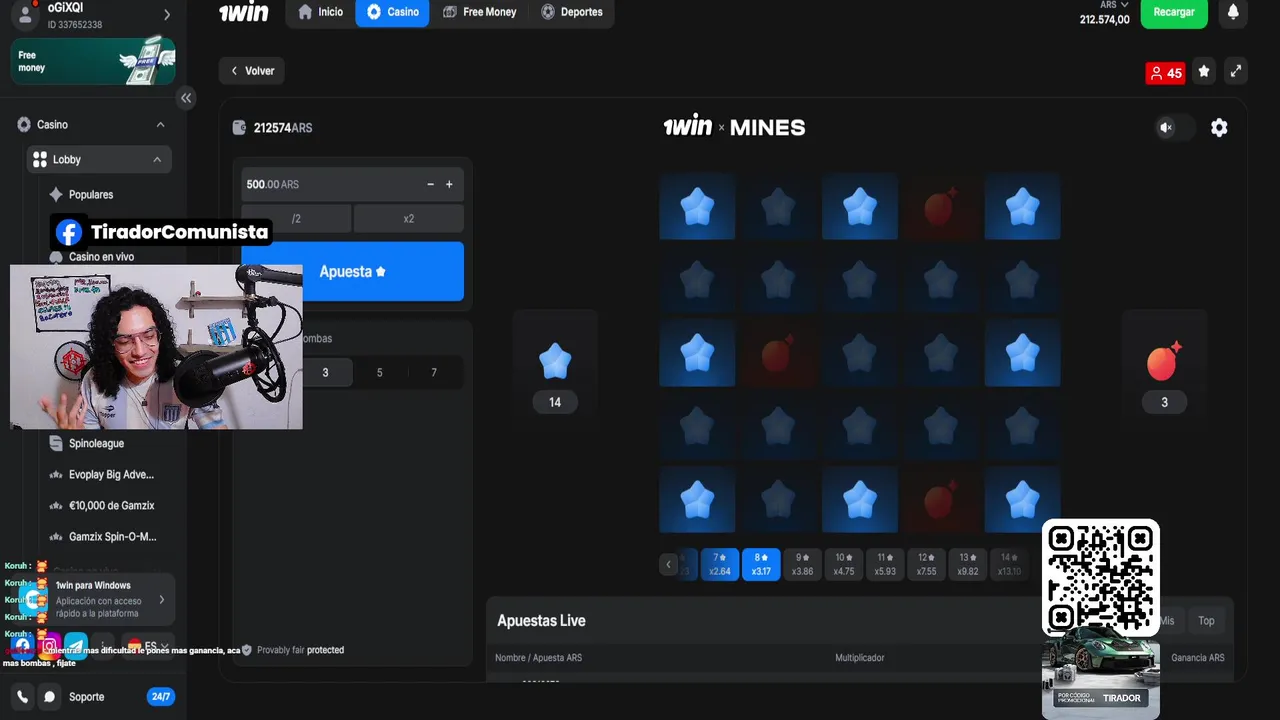Click the red 45 players badge
Screen dimensions: 1280x720
point(1166,73)
